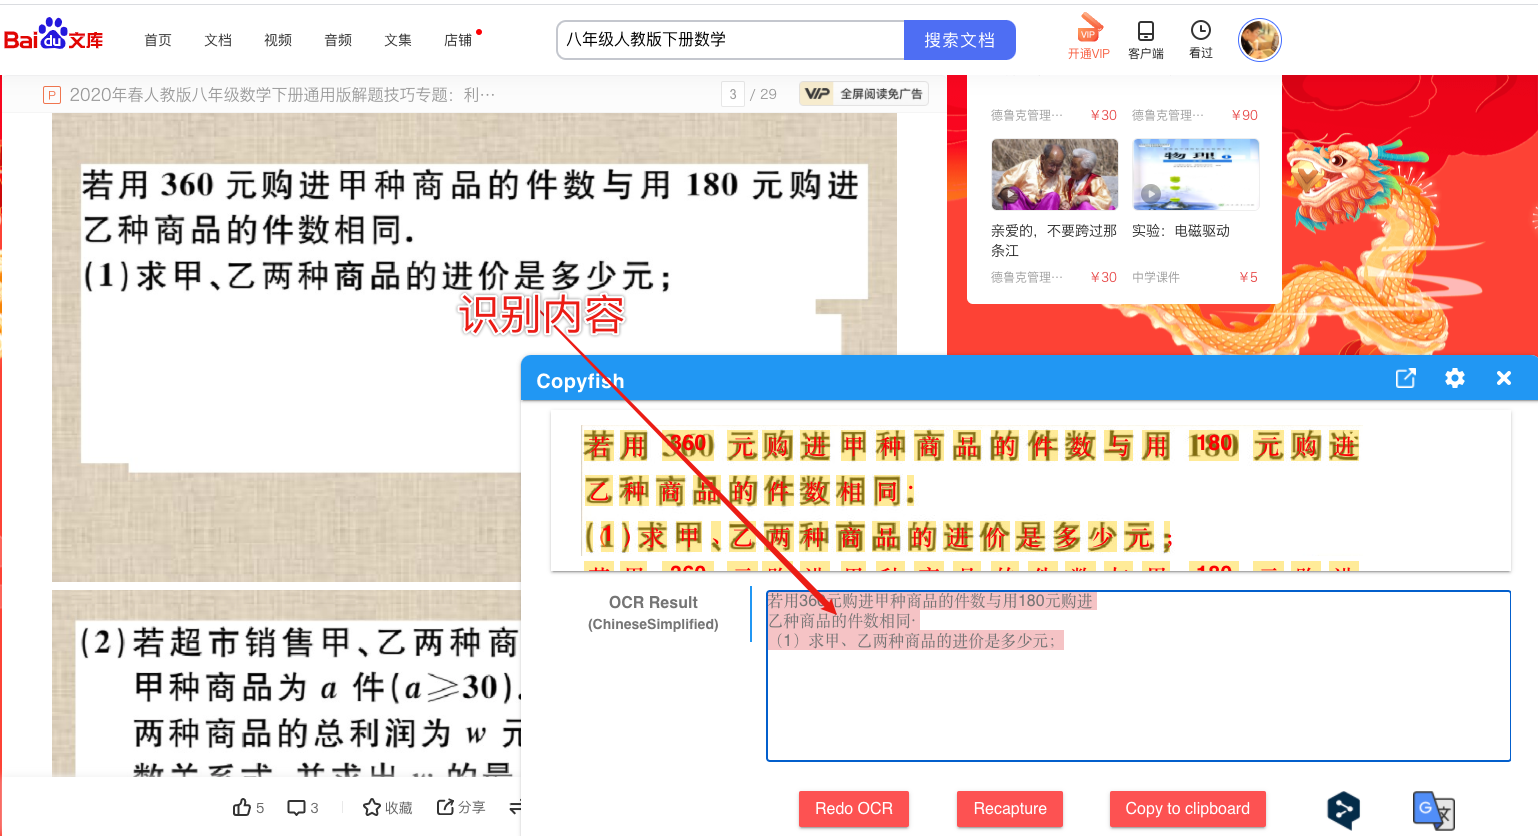1538x836 pixels.
Task: Click the thumbs-up like icon
Action: point(242,807)
